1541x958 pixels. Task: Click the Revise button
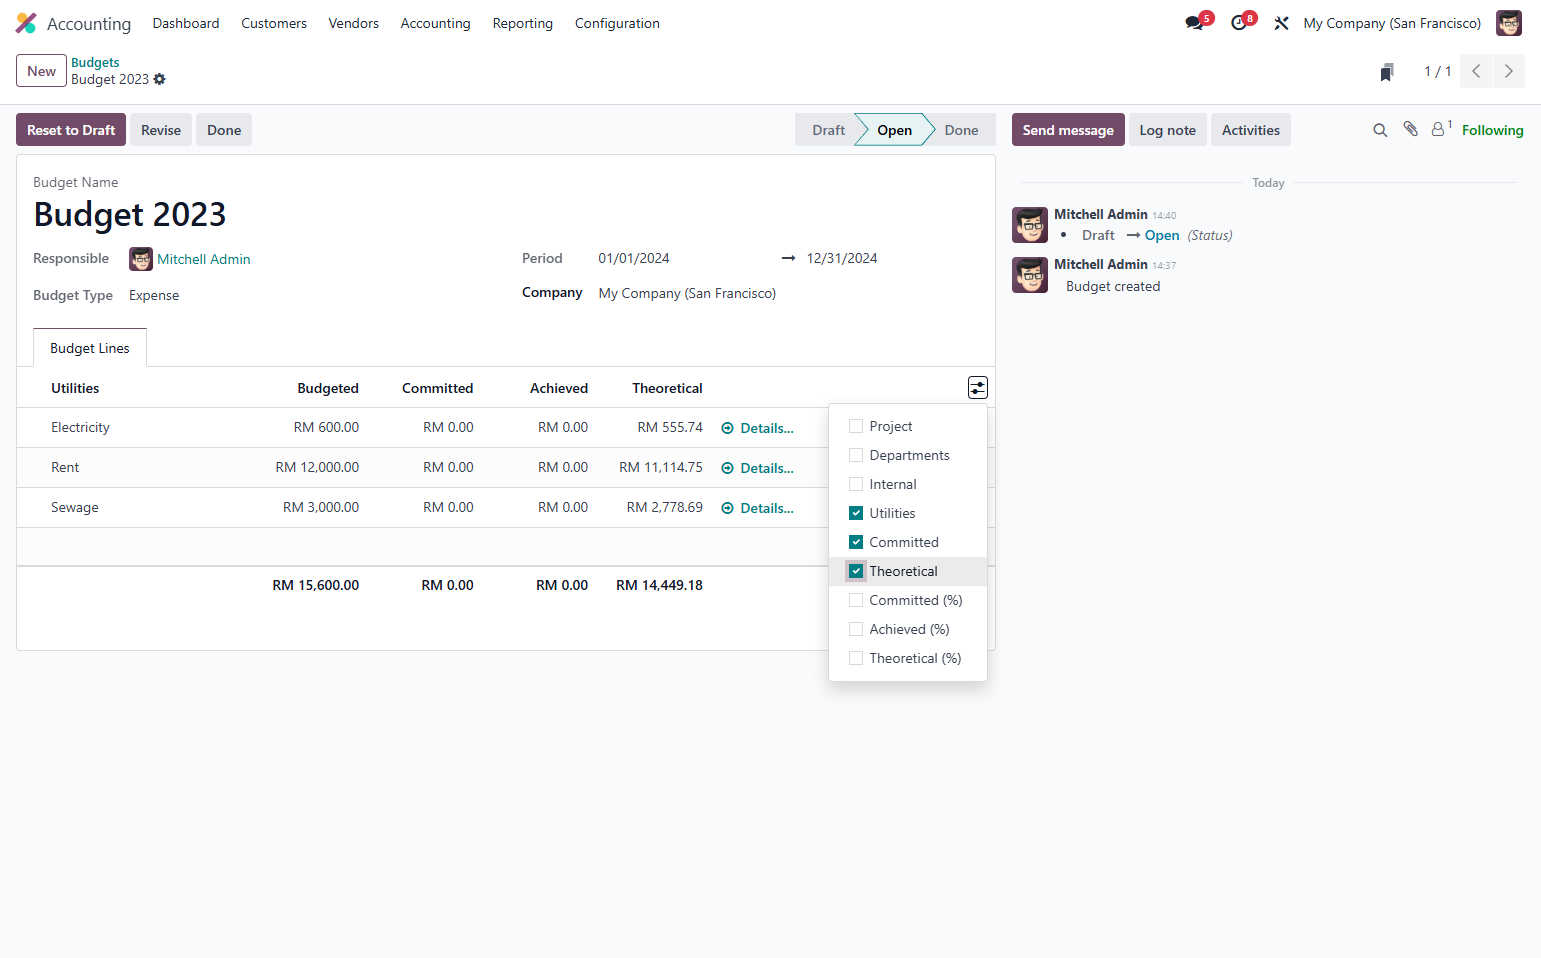click(161, 130)
